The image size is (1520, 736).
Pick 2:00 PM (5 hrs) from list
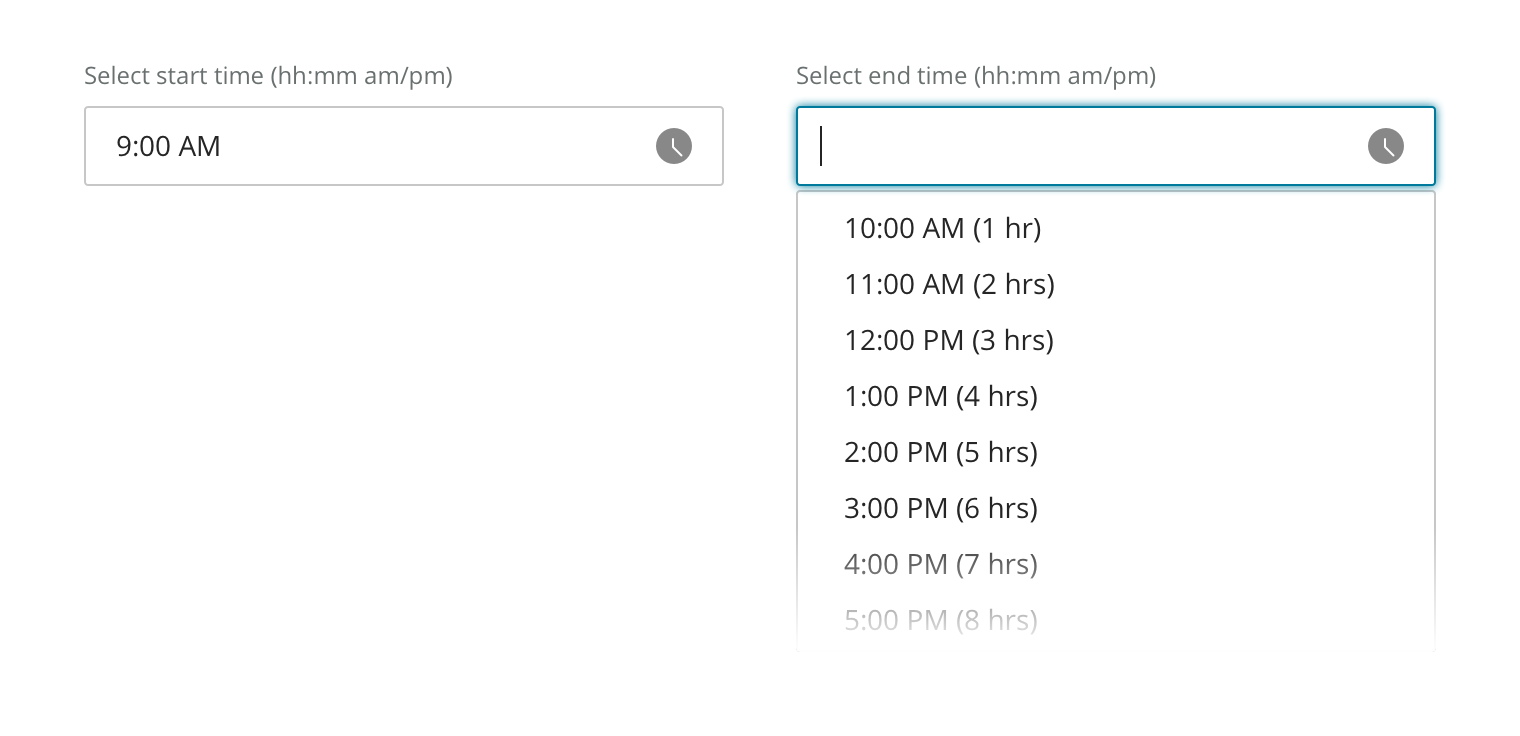pos(940,452)
